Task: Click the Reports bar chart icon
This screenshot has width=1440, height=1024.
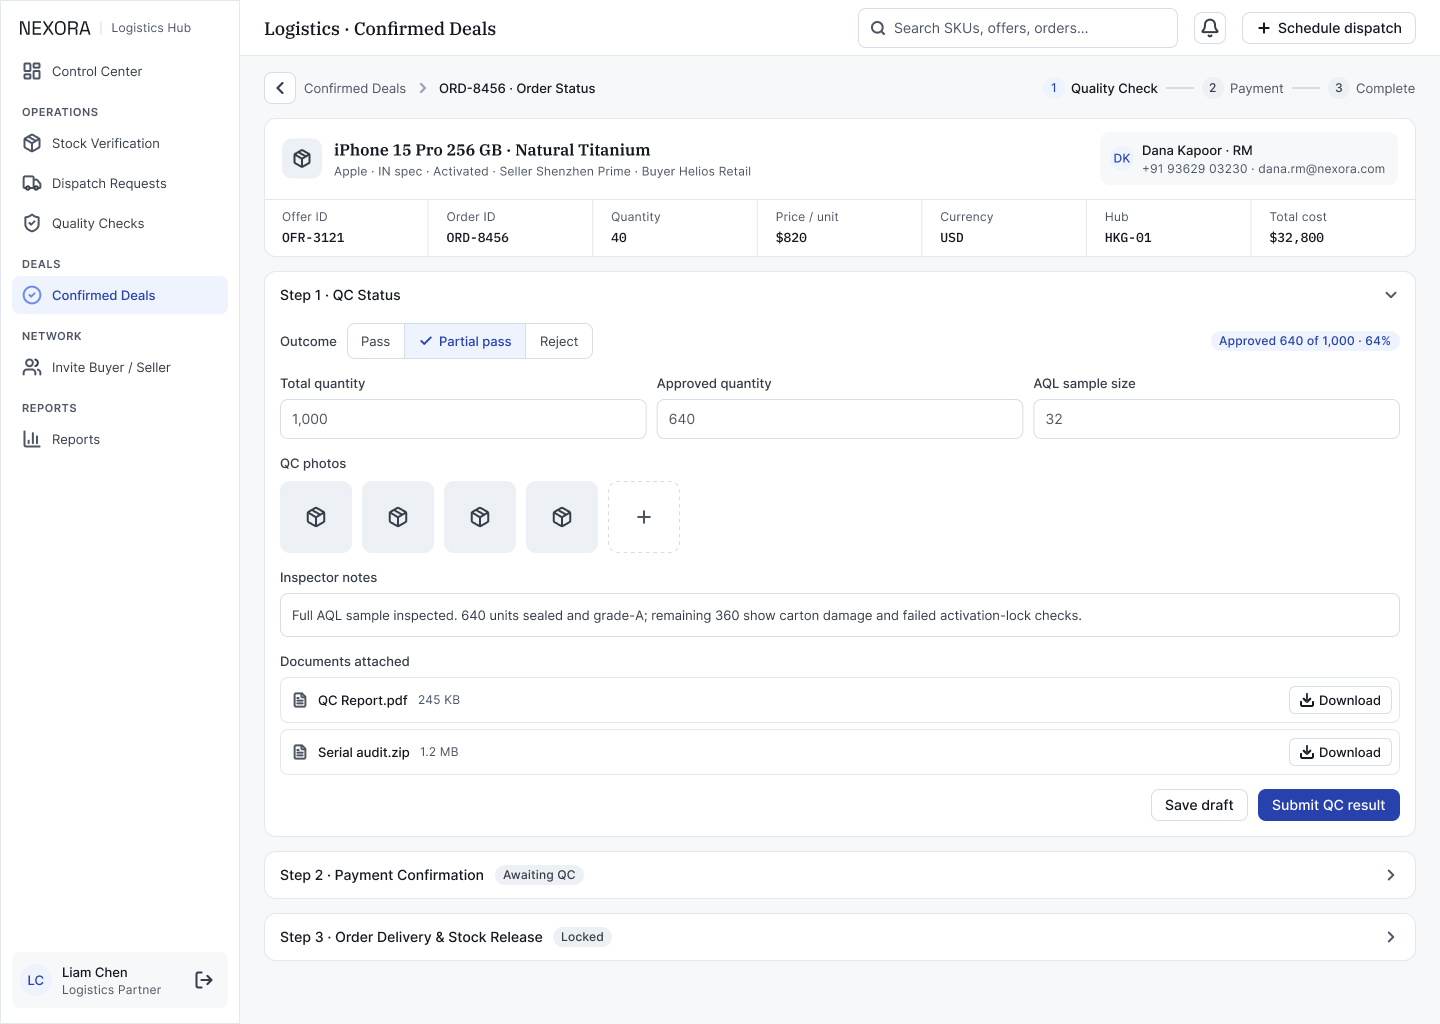Action: tap(32, 439)
